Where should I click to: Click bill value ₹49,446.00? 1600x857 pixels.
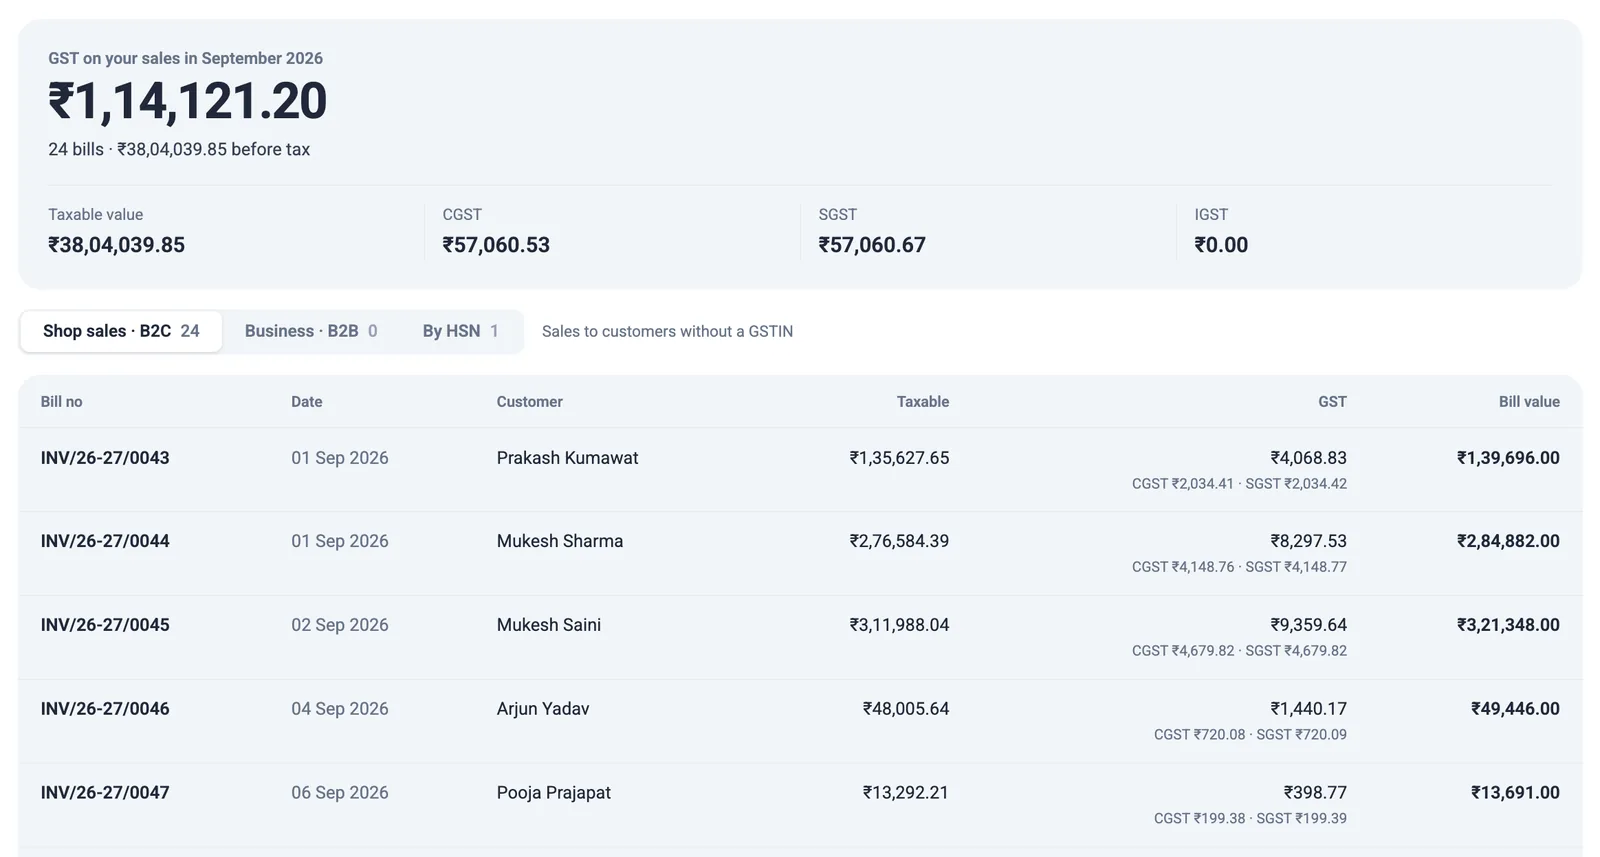click(1515, 709)
